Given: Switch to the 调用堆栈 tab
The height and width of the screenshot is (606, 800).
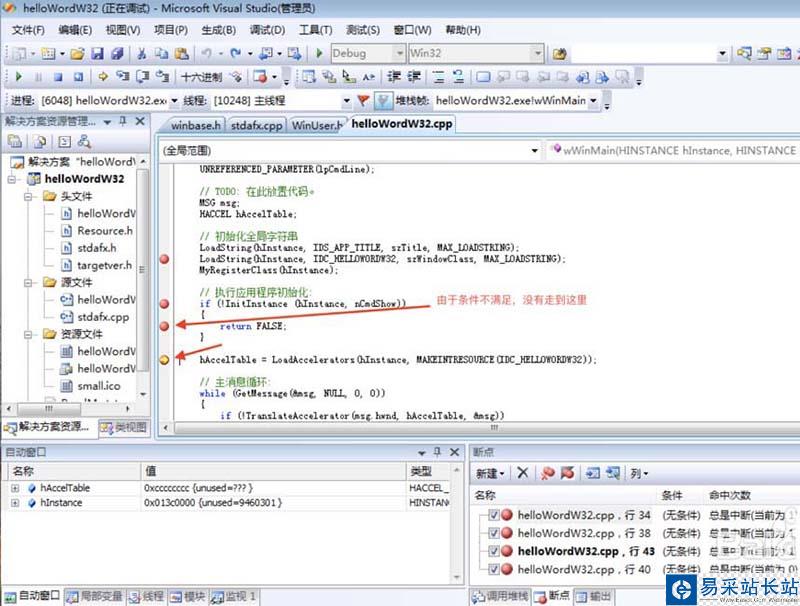Looking at the screenshot, I should point(500,596).
